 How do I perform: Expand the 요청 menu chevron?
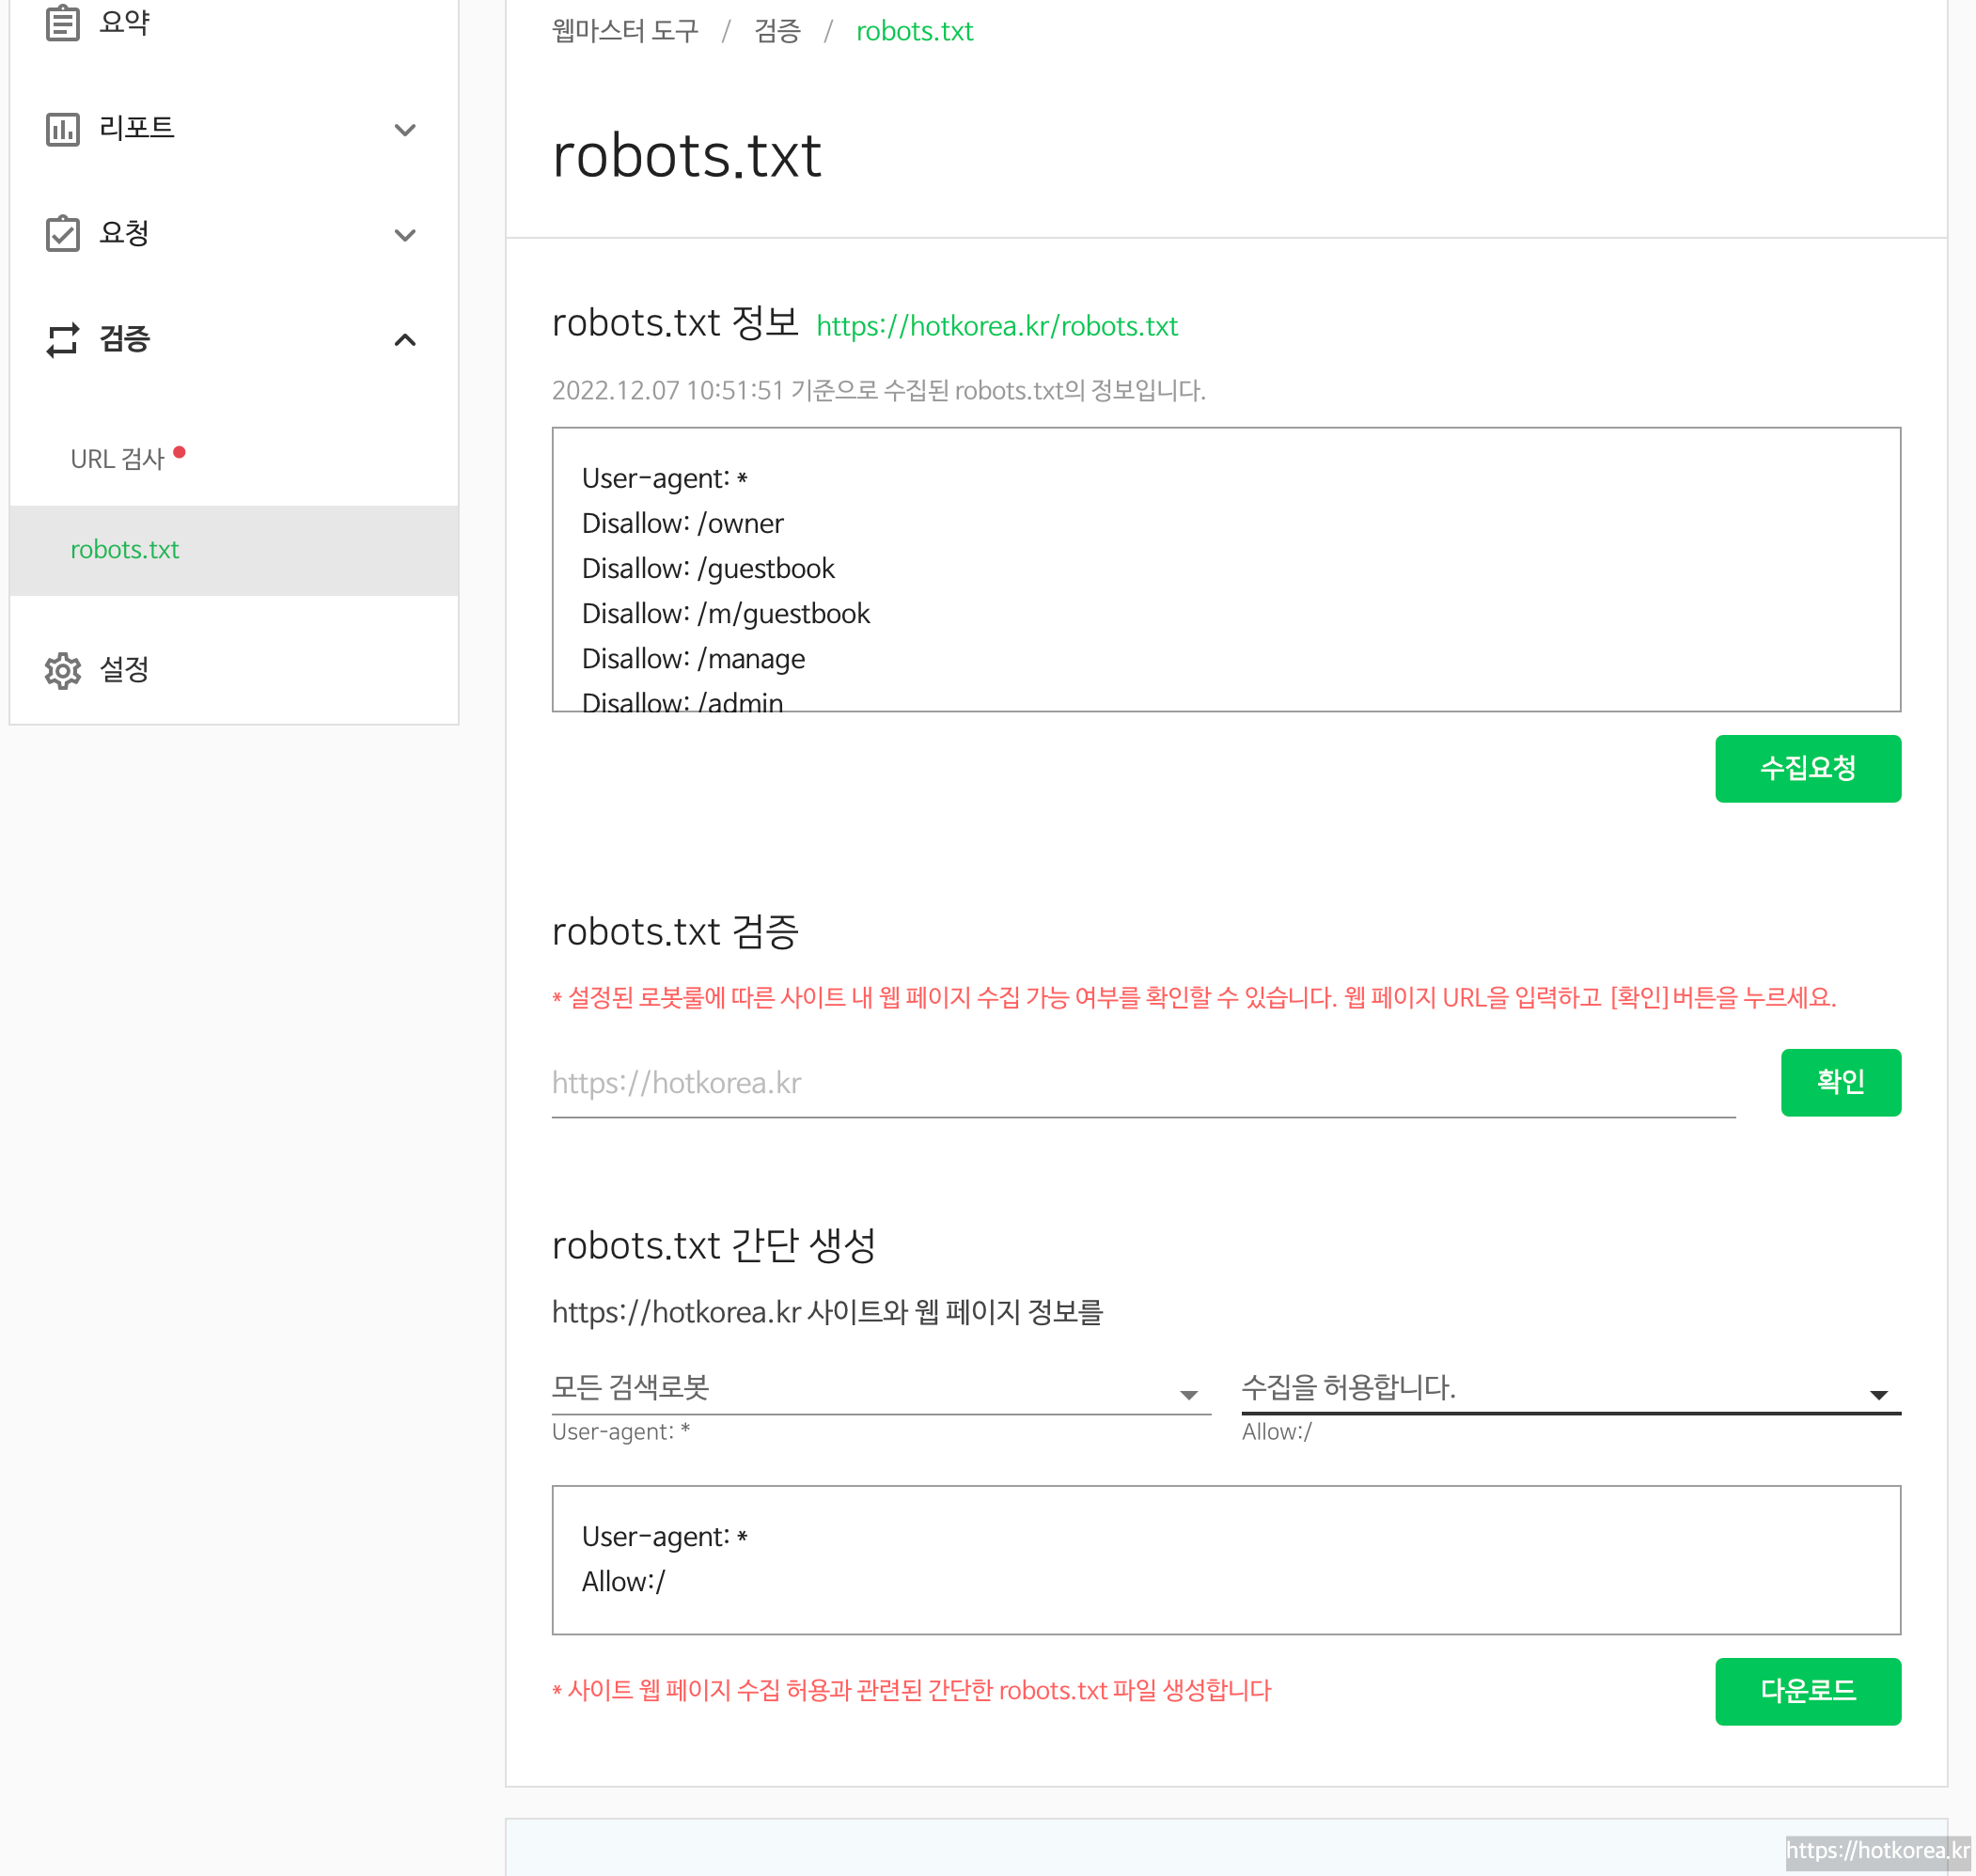click(405, 235)
